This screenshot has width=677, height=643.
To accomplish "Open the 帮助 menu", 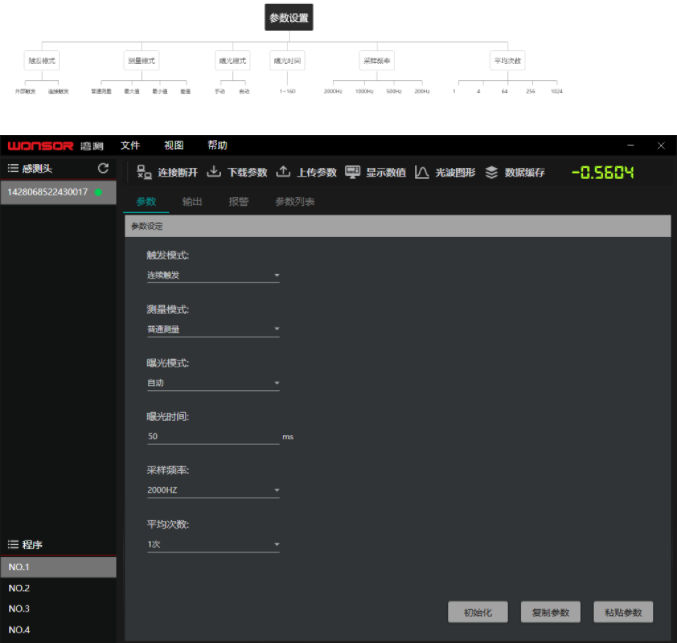I will (x=217, y=145).
